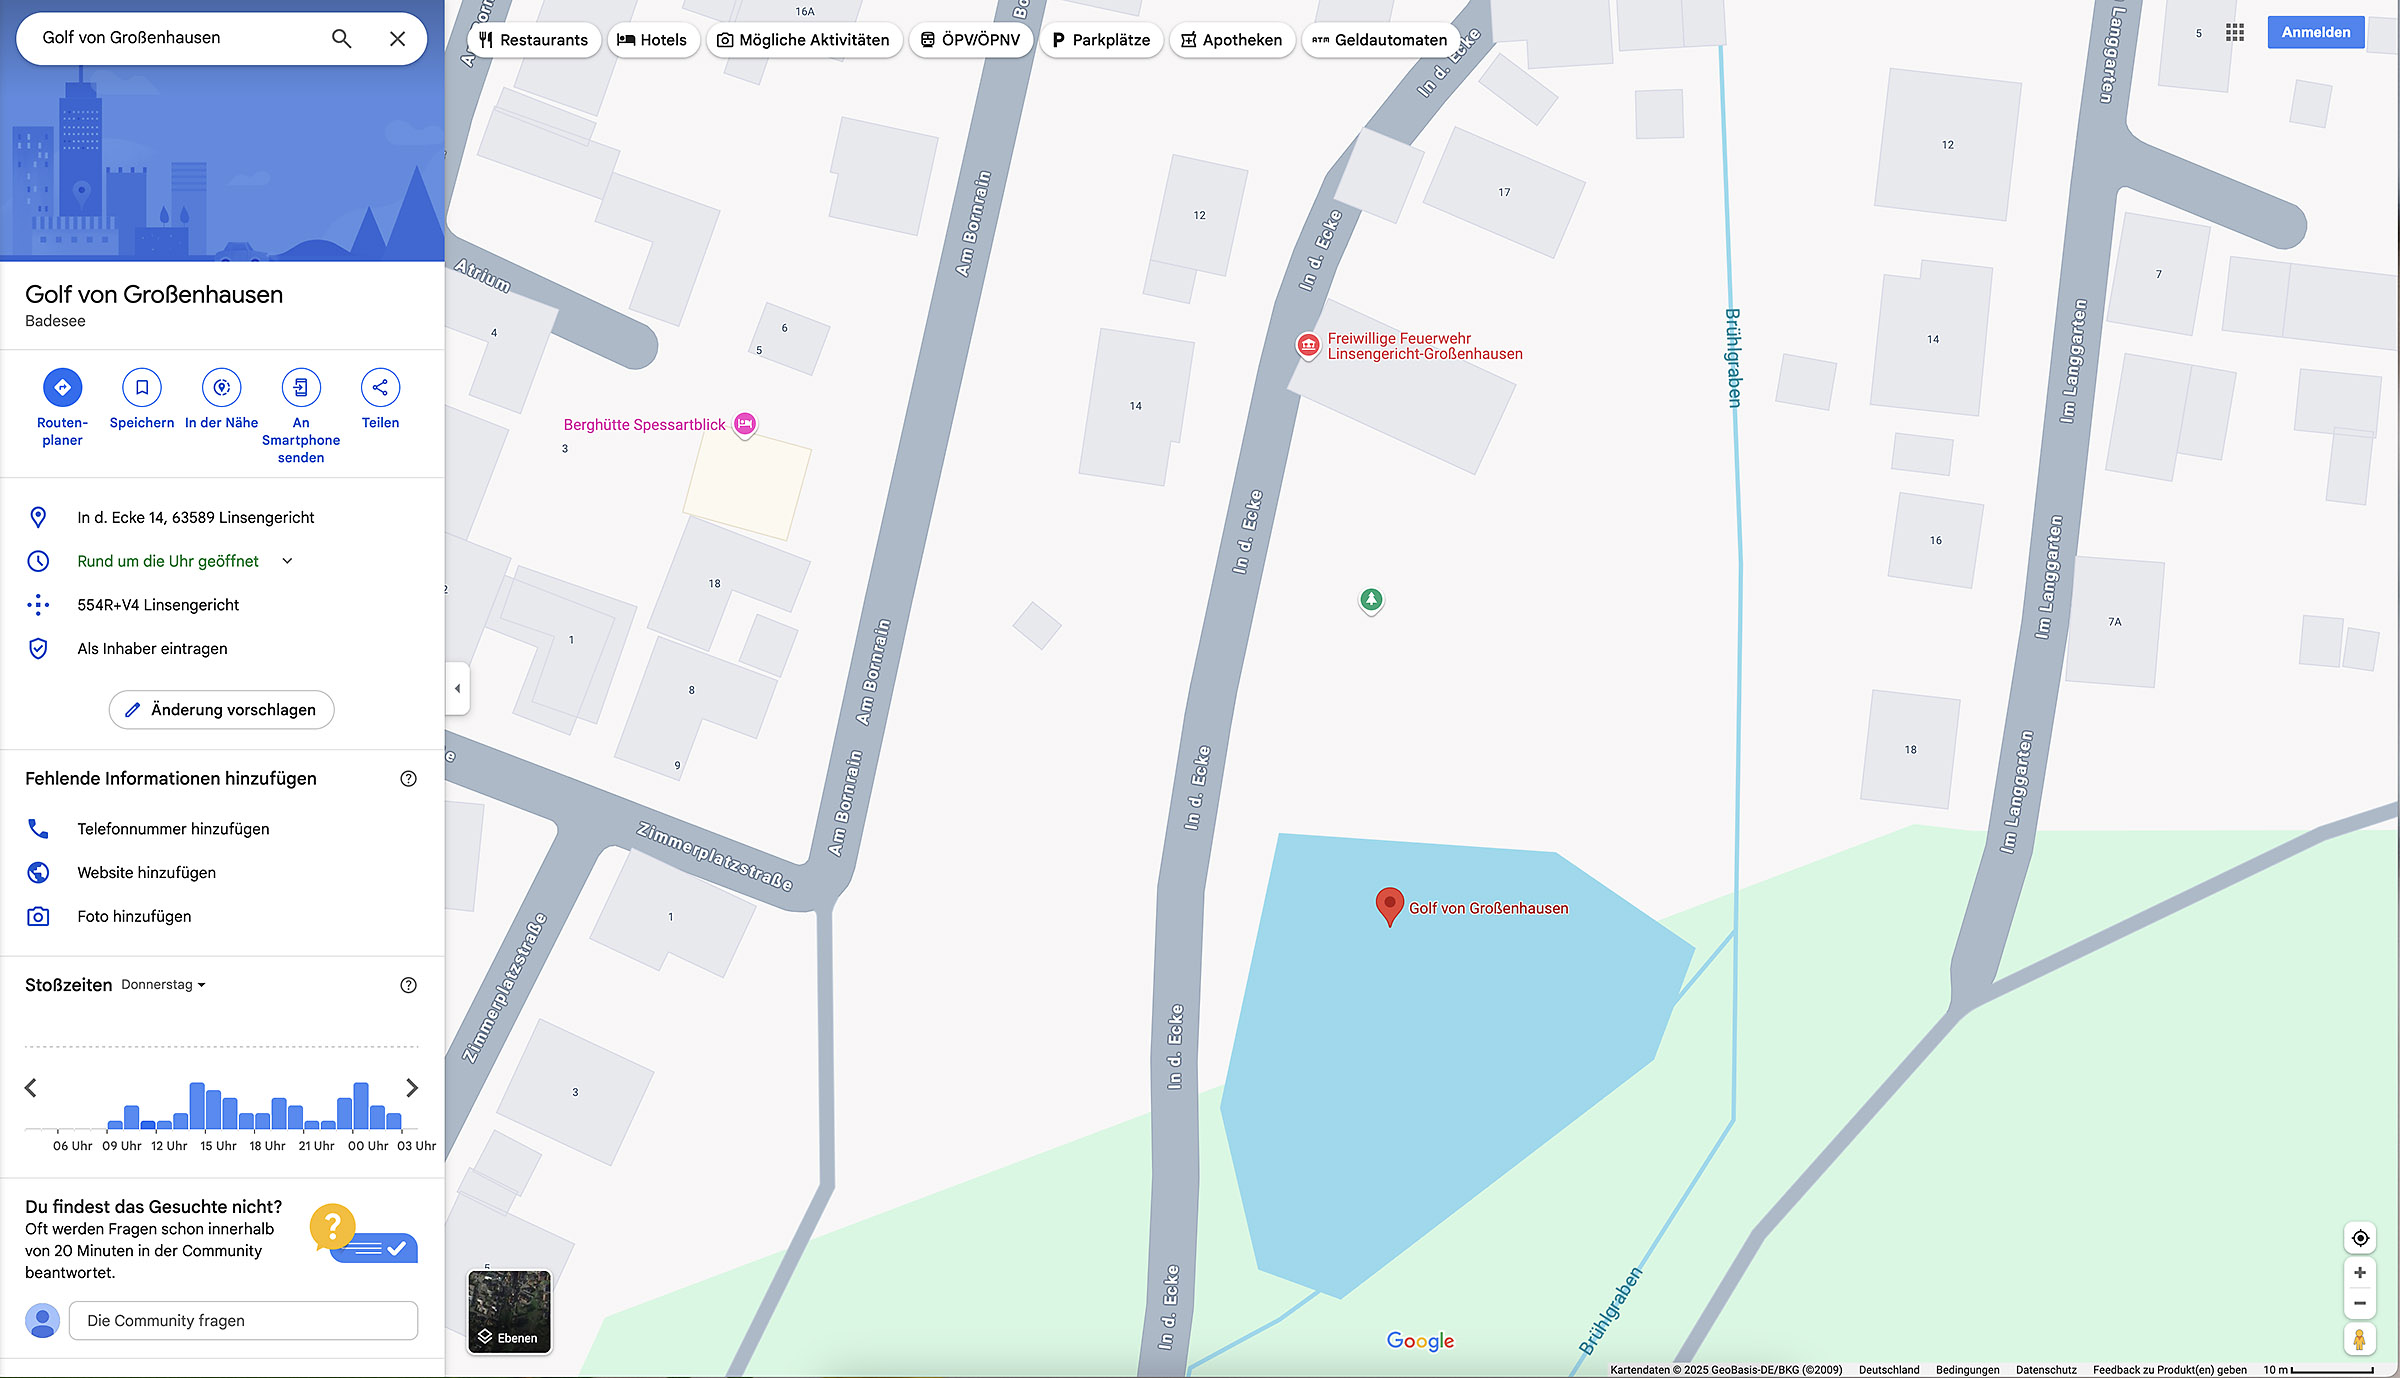Click the Berghütte Spessartblick hotel marker

[x=745, y=424]
